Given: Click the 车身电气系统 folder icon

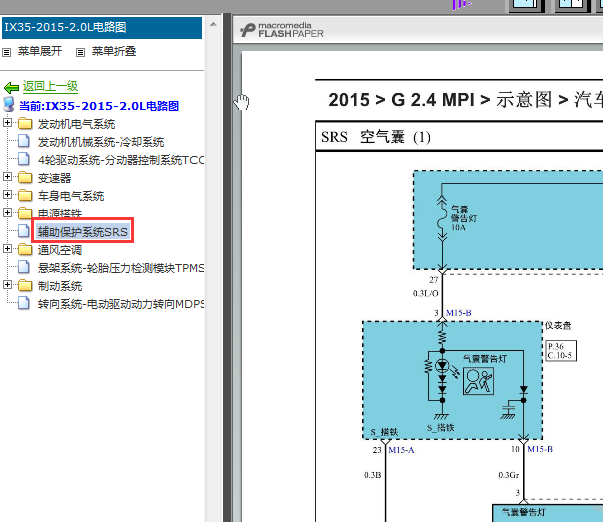Looking at the screenshot, I should click(25, 195).
